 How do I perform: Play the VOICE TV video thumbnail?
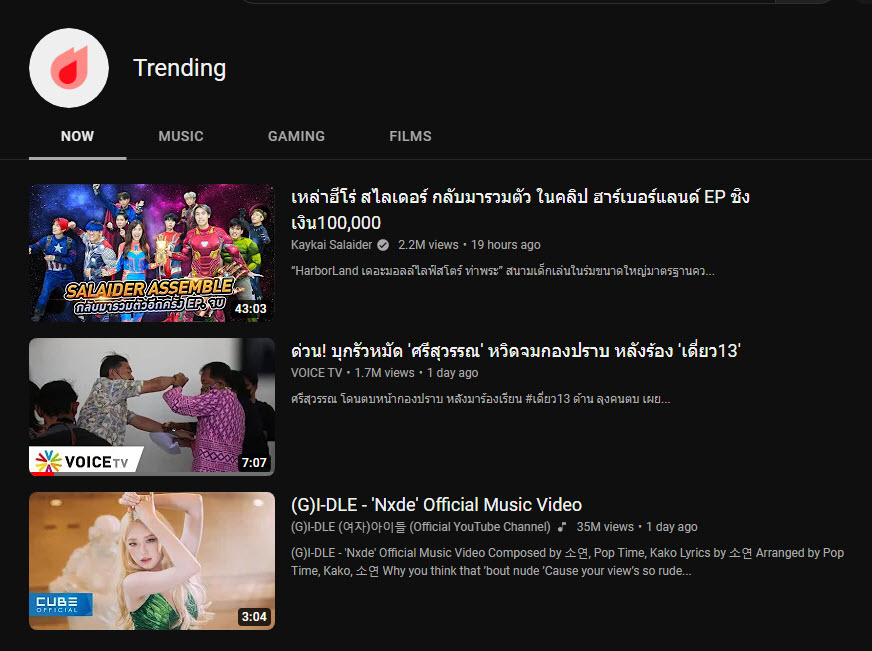152,407
